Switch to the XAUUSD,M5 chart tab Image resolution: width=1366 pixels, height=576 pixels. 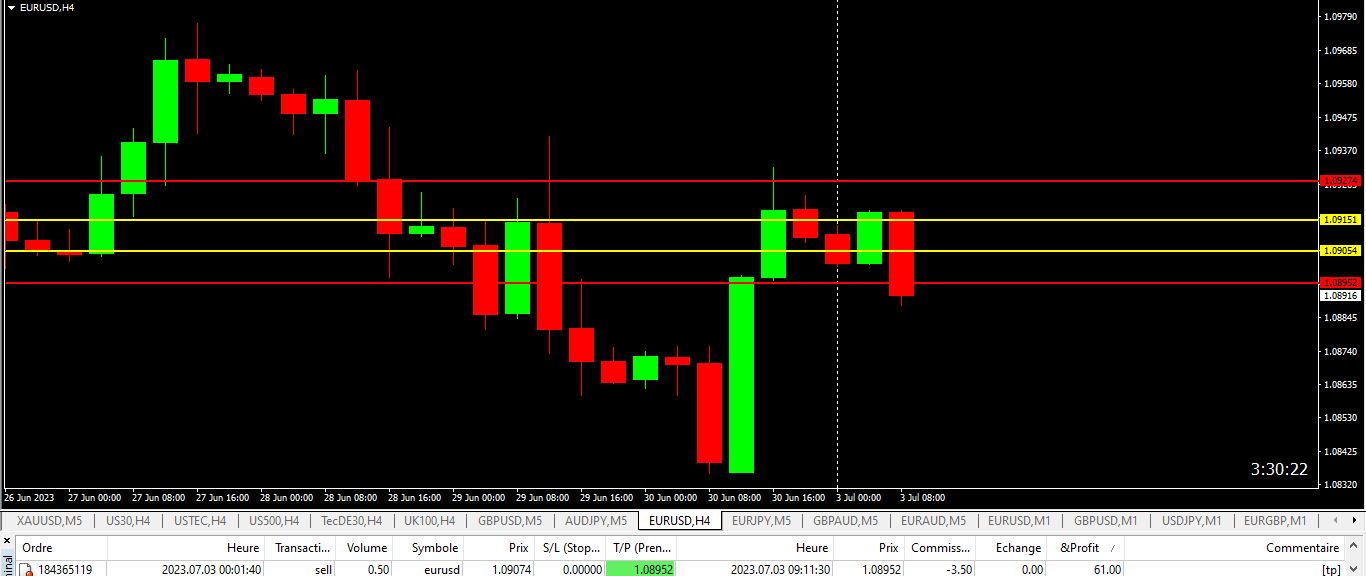(x=49, y=521)
